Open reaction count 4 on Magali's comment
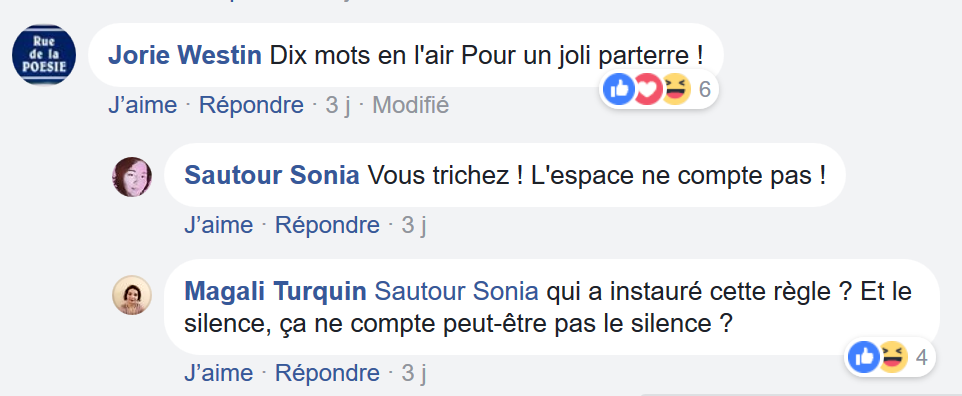 (x=921, y=357)
